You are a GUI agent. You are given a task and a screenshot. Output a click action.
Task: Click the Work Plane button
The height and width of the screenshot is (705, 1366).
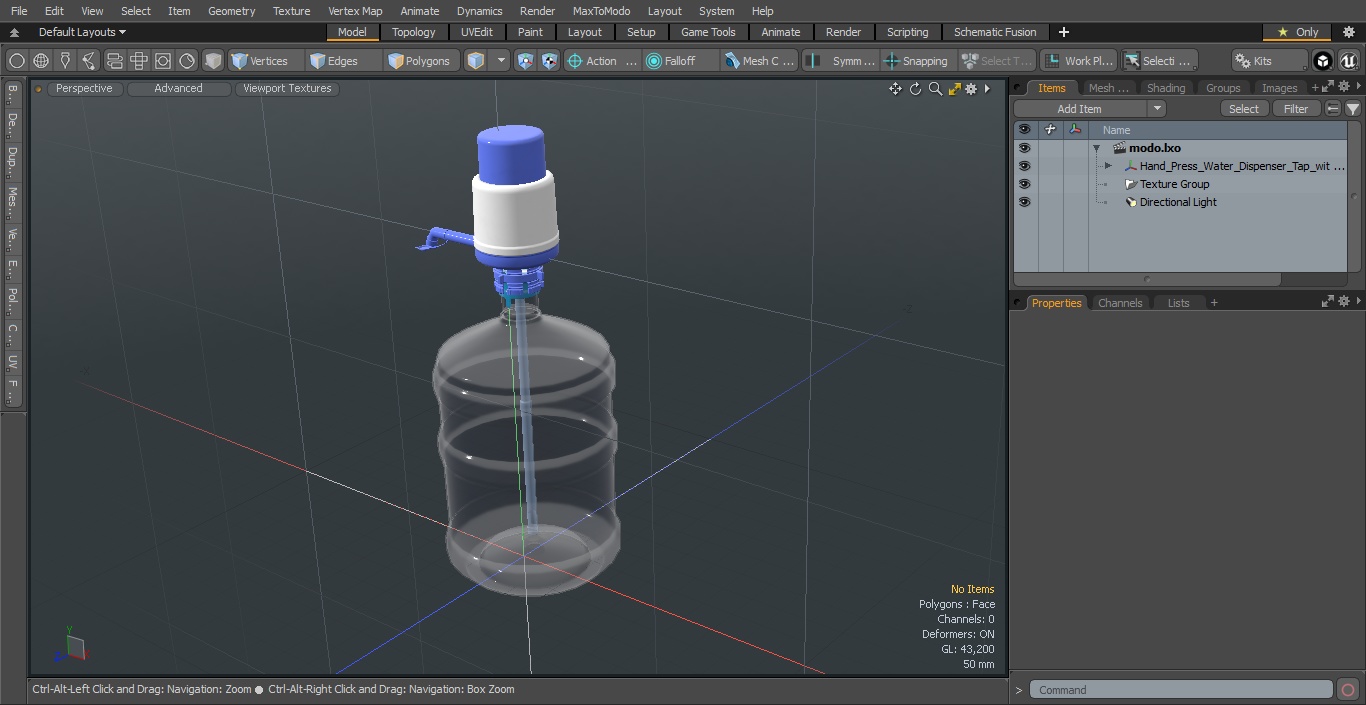coord(1079,61)
